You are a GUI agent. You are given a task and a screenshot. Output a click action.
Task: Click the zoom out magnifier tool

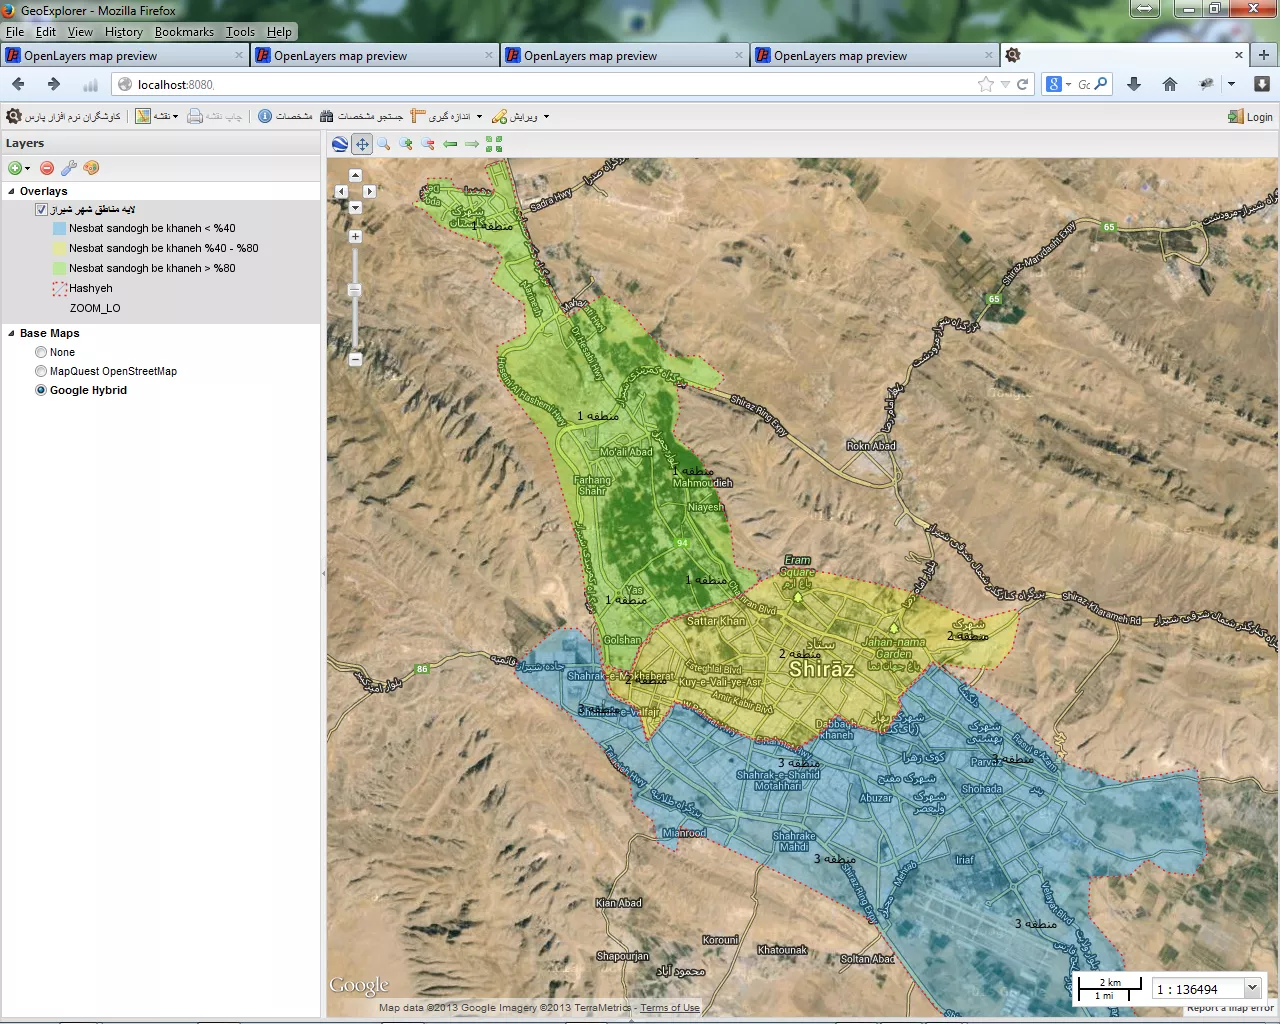coord(428,144)
